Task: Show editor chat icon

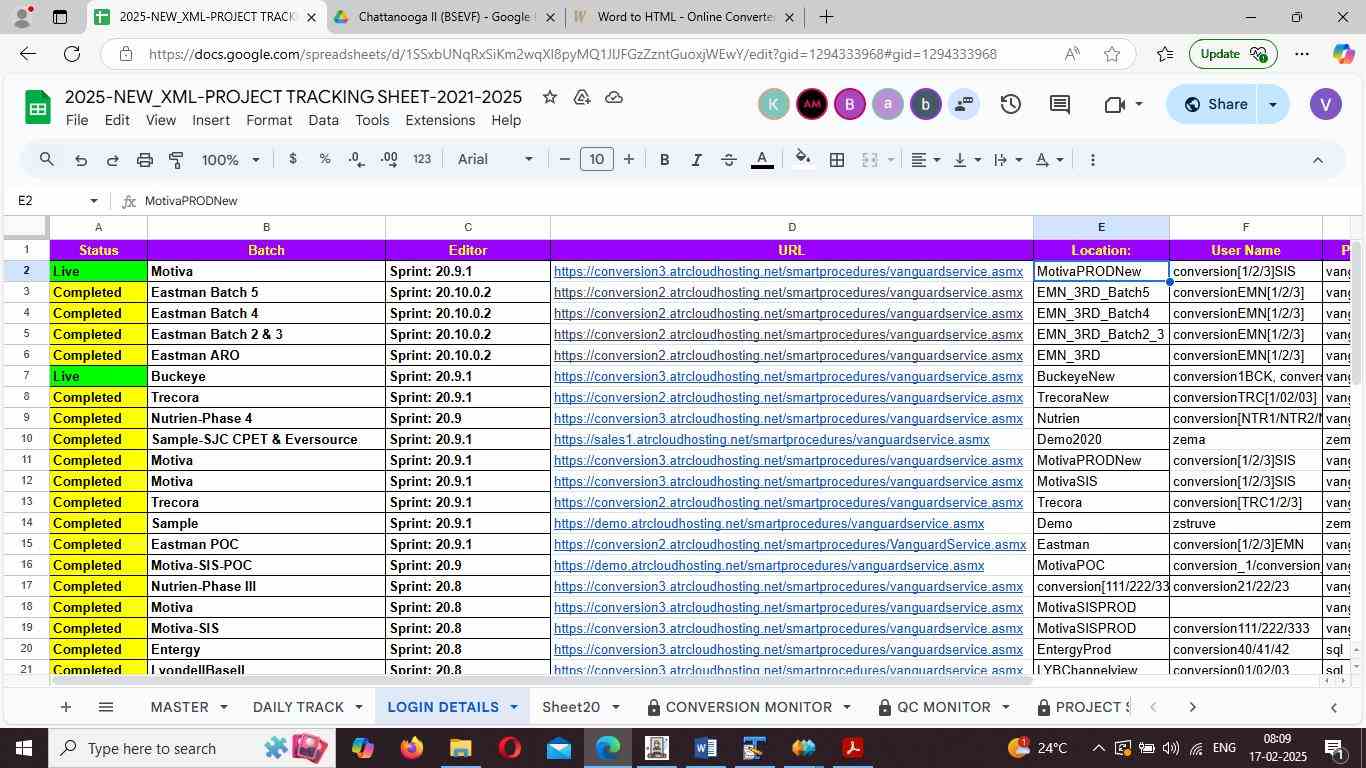Action: 964,104
